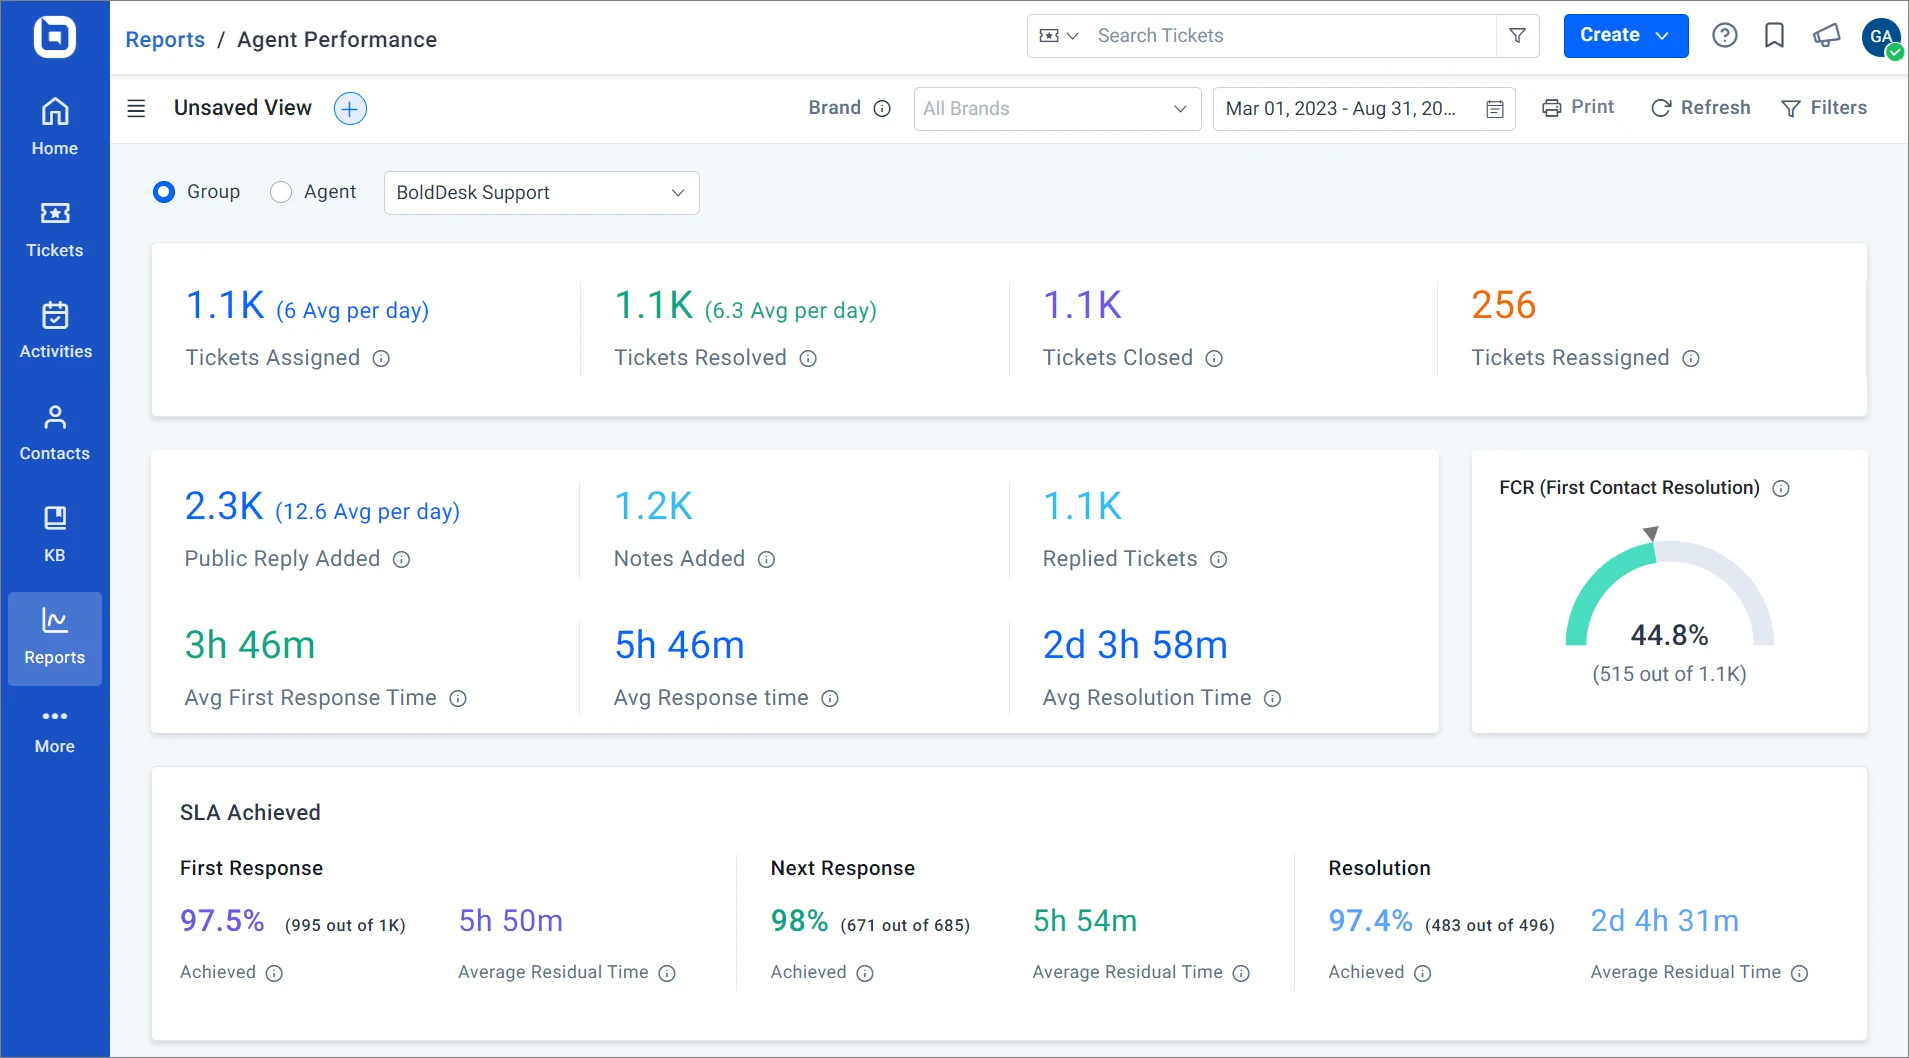Screen dimensions: 1909x1058
Task: Click the Refresh button
Action: [x=1700, y=108]
